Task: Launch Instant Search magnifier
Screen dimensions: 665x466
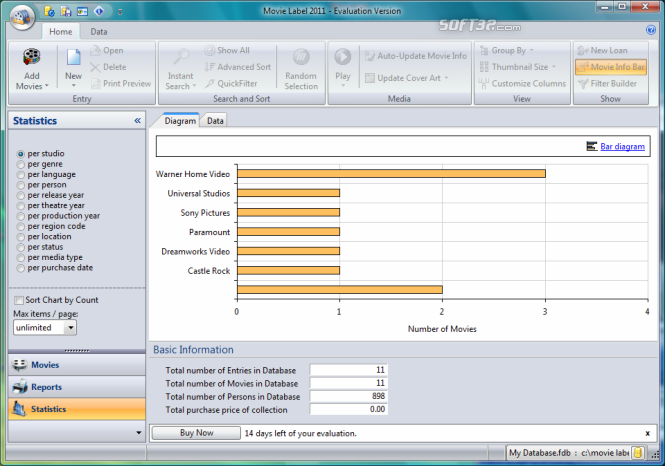Action: pos(181,56)
